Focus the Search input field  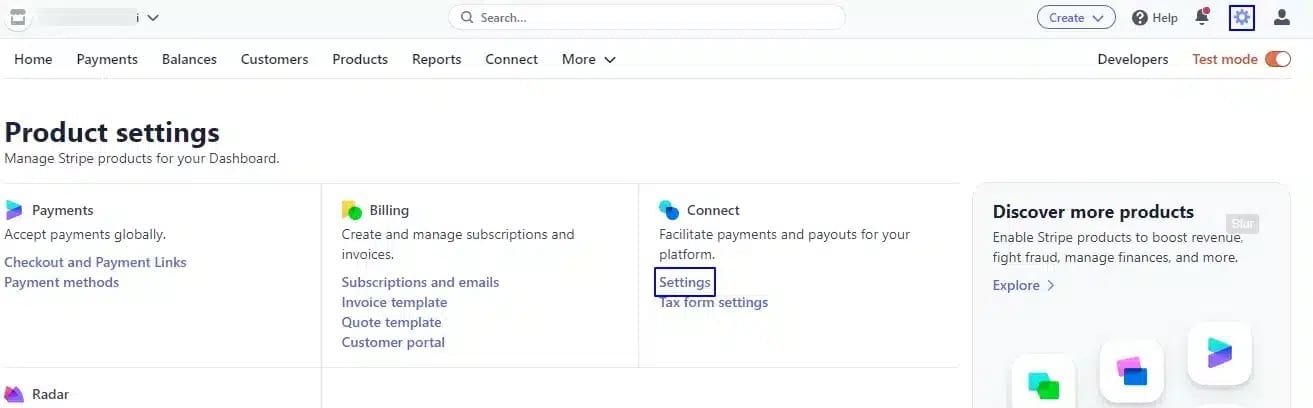(646, 18)
